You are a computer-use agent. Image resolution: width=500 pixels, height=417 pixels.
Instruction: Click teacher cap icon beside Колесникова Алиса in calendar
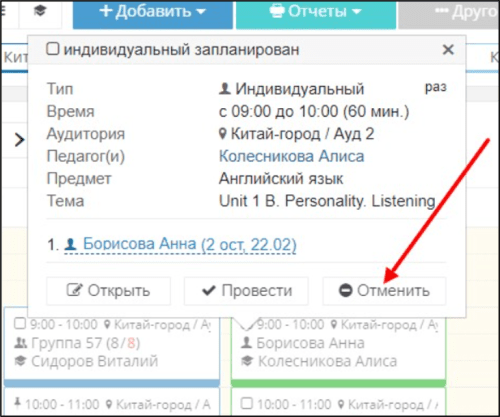coord(247,361)
